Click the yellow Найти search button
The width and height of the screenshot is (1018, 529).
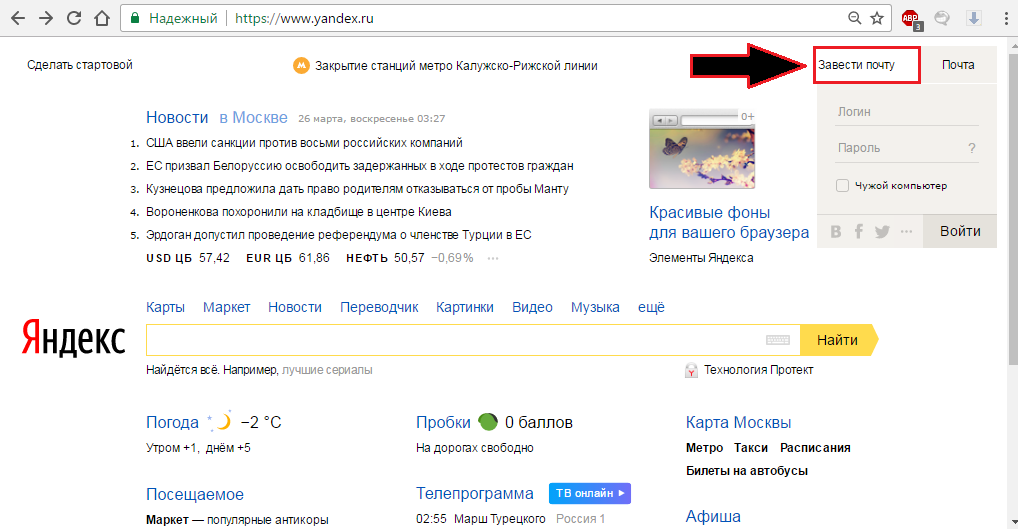838,340
